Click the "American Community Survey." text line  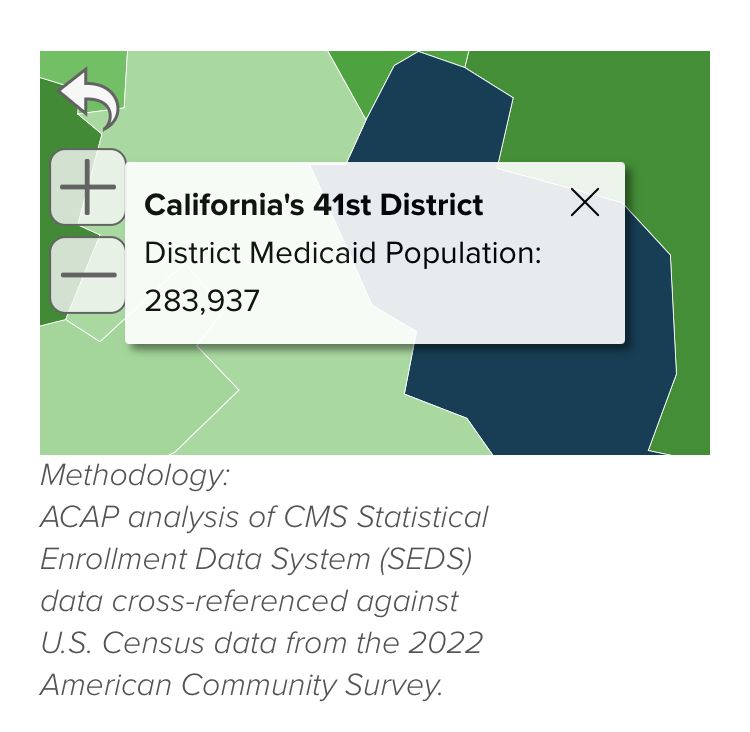[242, 685]
